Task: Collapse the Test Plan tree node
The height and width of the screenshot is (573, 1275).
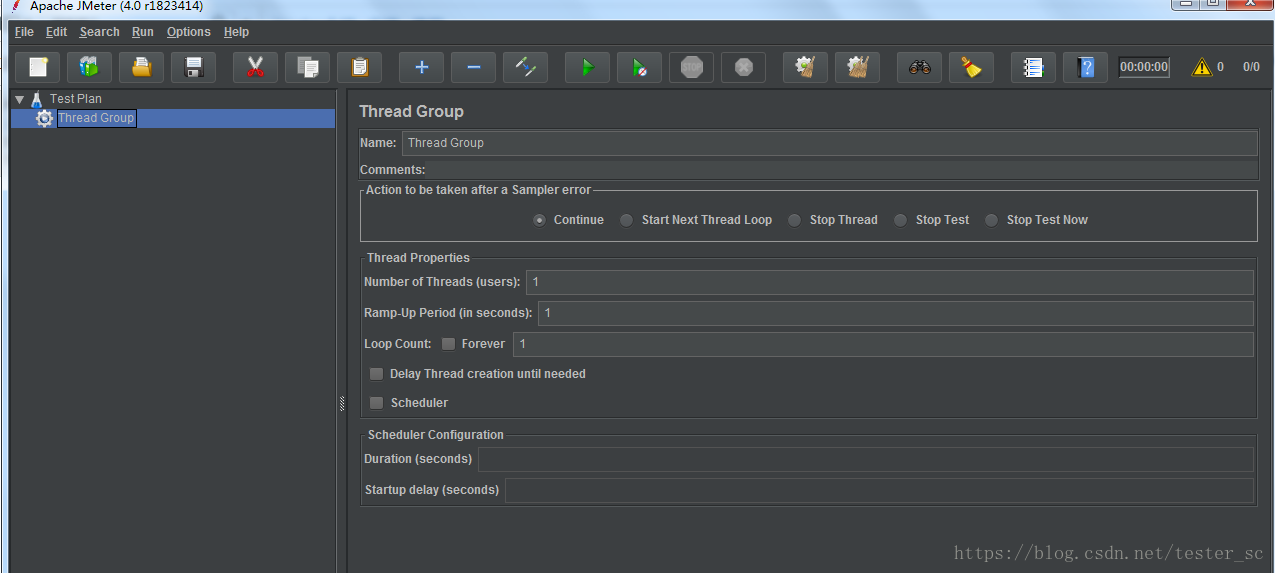Action: point(19,99)
